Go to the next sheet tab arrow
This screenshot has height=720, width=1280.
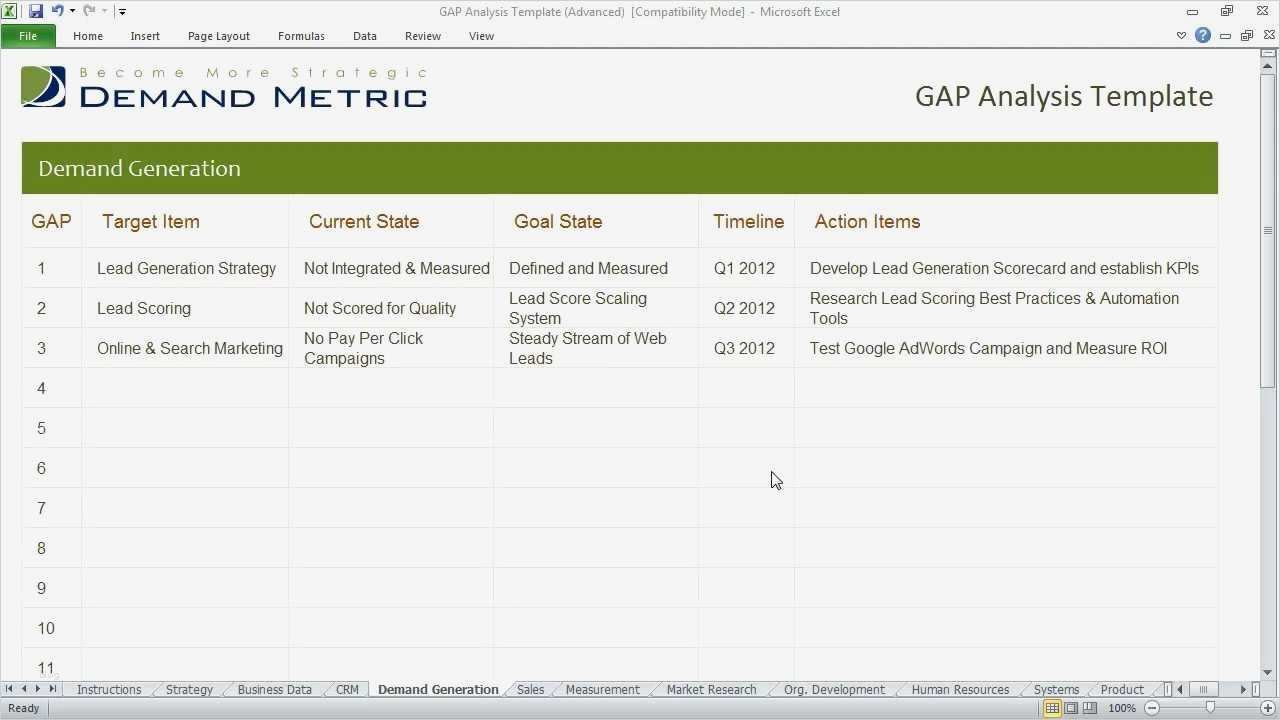(38, 689)
